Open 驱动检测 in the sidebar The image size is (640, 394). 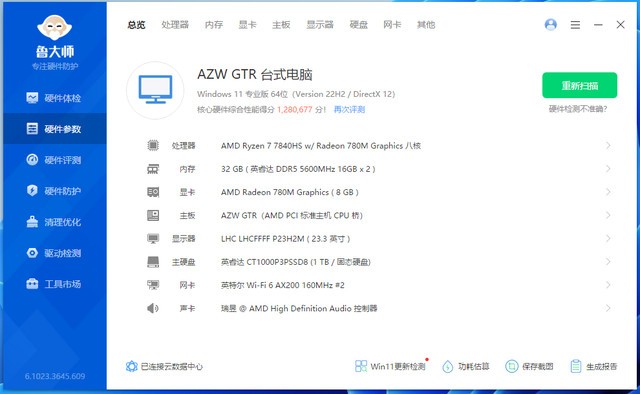[55, 253]
